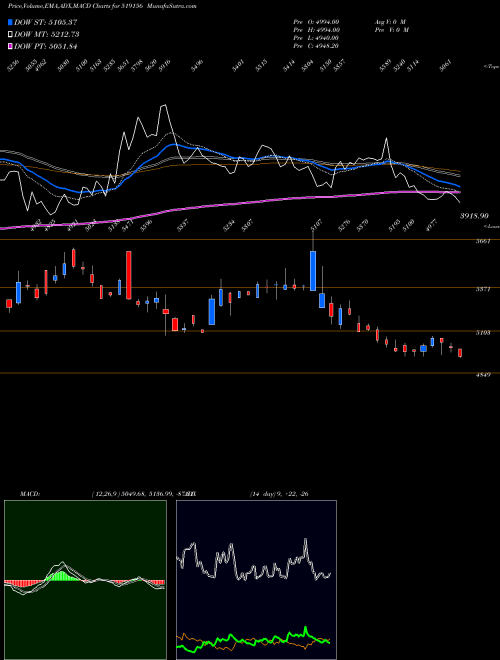This screenshot has width=500, height=660.
Task: Click the 4849 price level label
Action: coord(483,375)
